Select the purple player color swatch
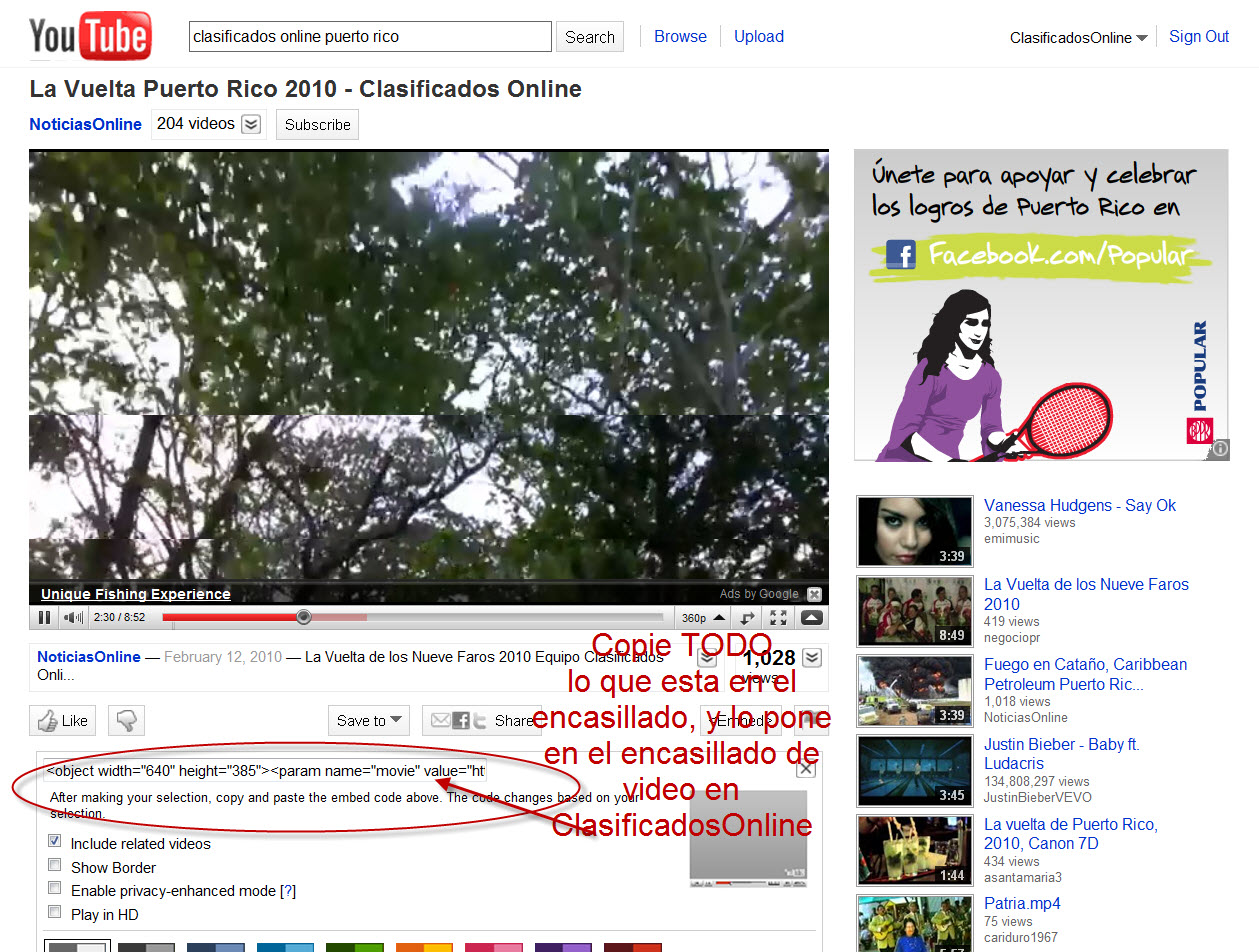The height and width of the screenshot is (952, 1259). 563,946
